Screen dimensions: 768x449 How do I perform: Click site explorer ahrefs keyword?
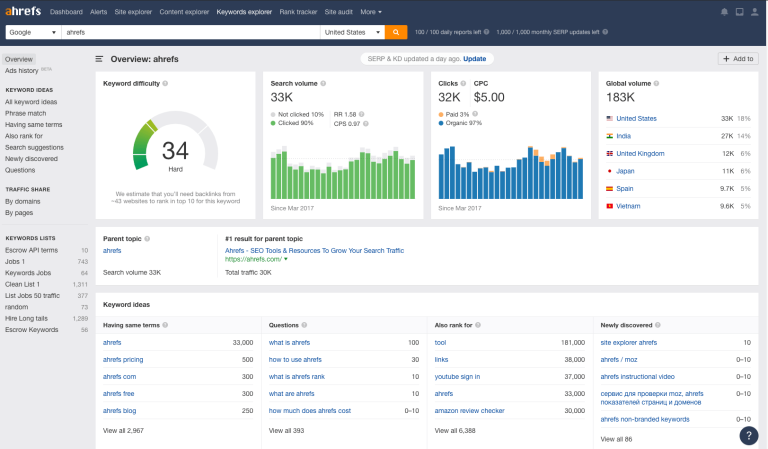(x=629, y=343)
